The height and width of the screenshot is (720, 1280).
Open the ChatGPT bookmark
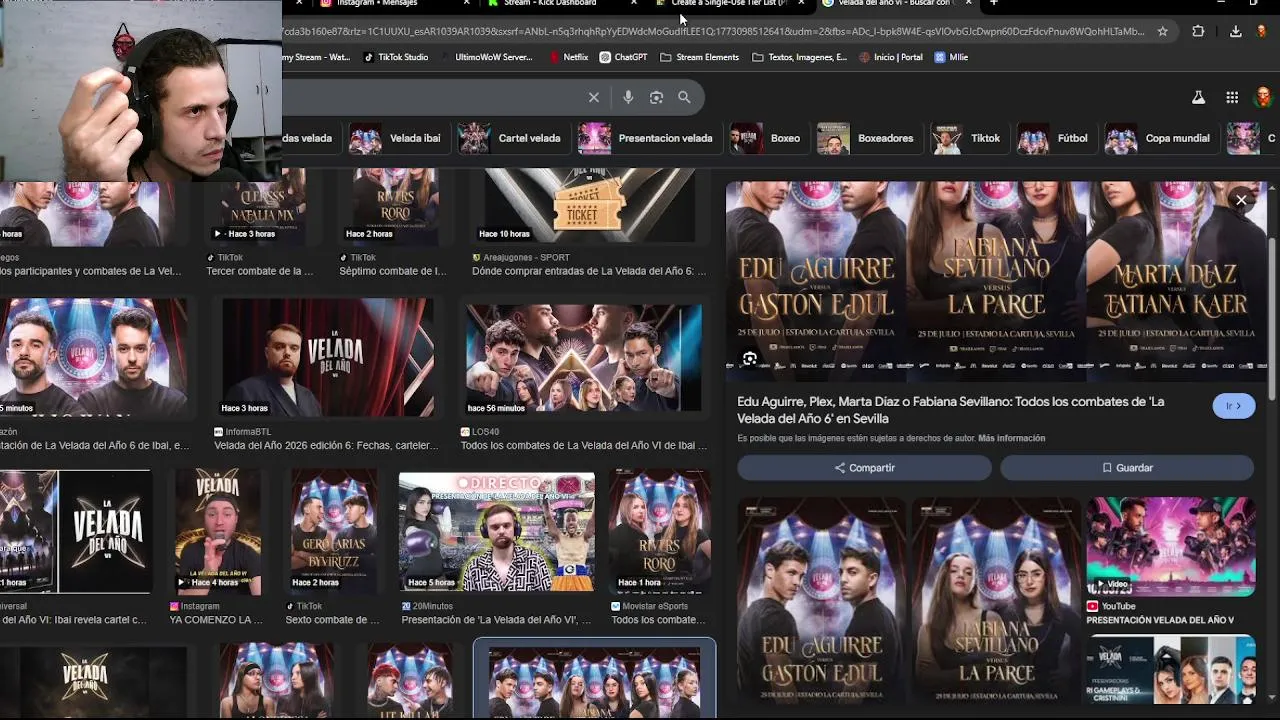tap(623, 57)
